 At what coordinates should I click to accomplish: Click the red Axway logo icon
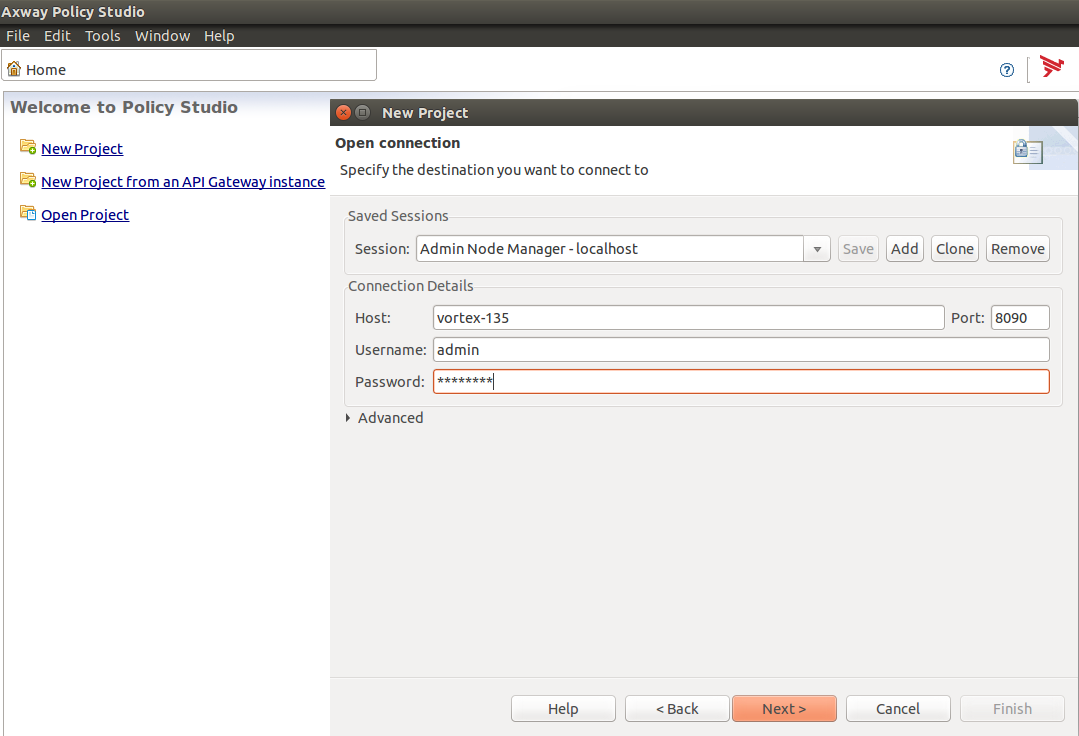tap(1051, 67)
